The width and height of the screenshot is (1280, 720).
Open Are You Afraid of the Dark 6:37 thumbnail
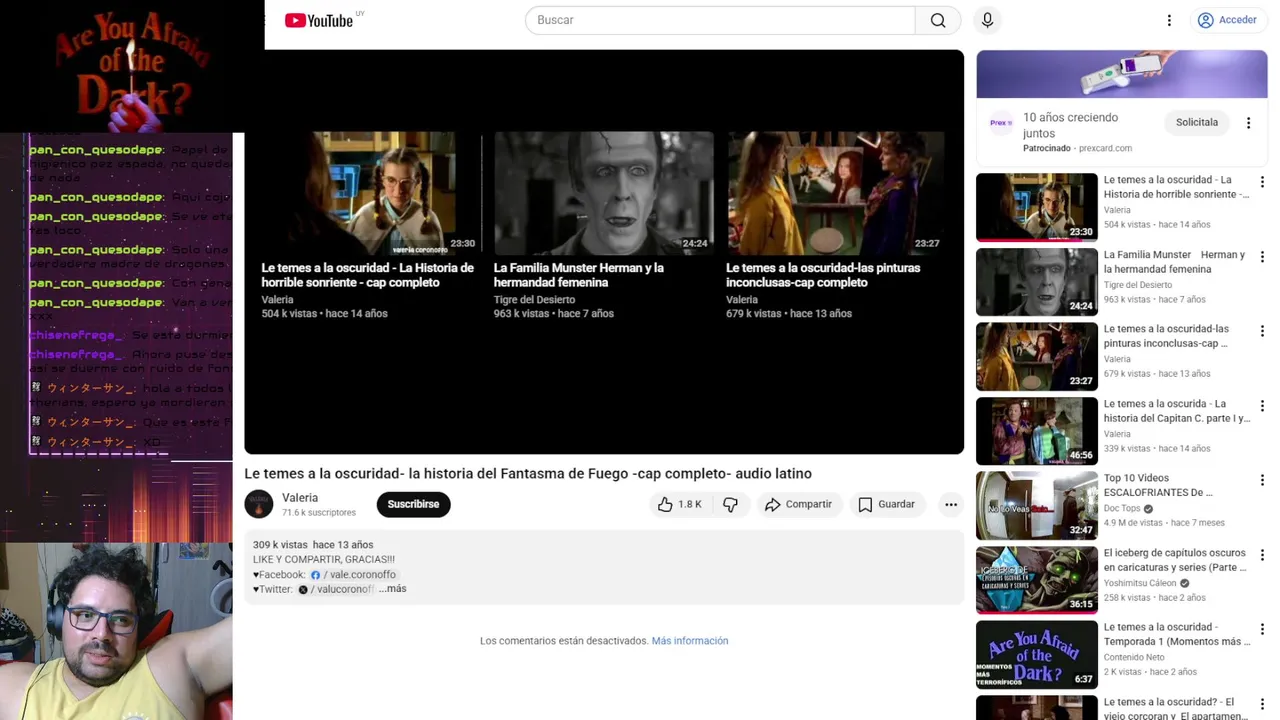(1037, 654)
